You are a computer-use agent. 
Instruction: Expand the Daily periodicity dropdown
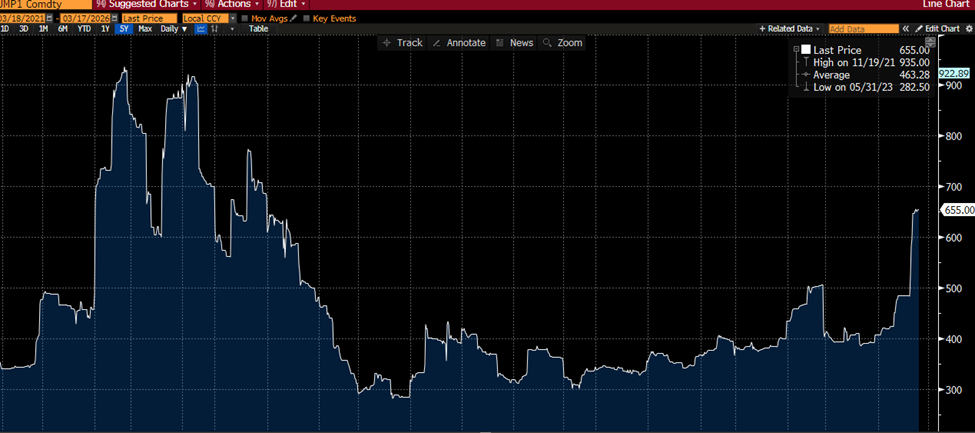[x=186, y=29]
